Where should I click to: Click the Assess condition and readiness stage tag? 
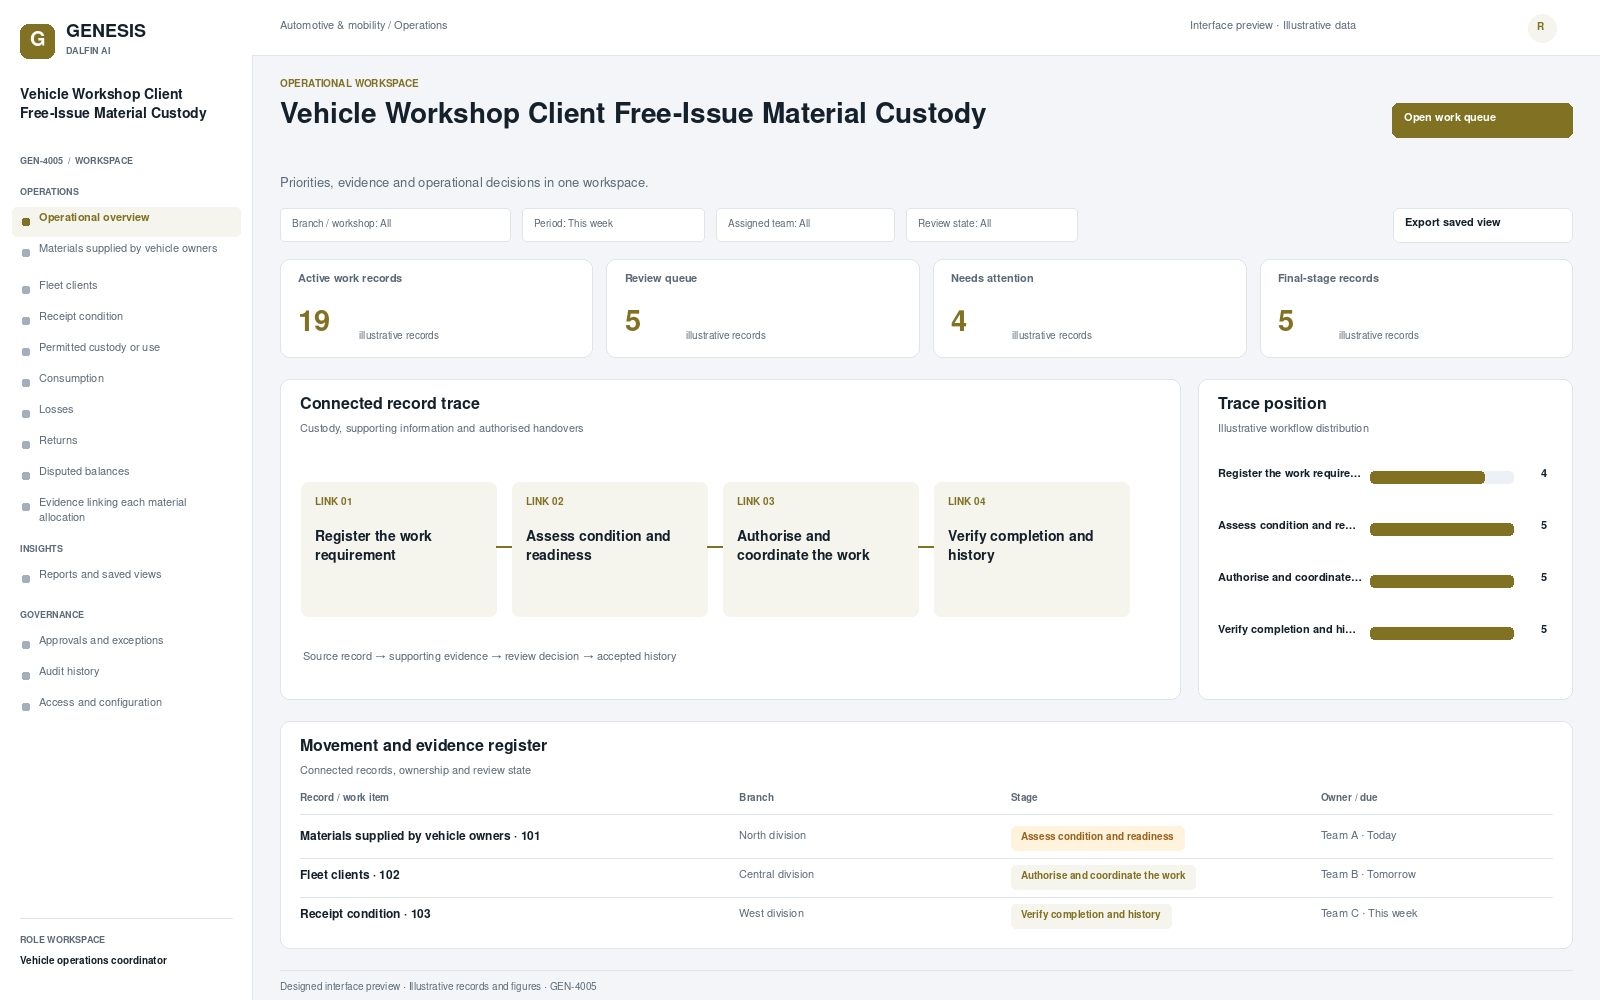[1097, 838]
